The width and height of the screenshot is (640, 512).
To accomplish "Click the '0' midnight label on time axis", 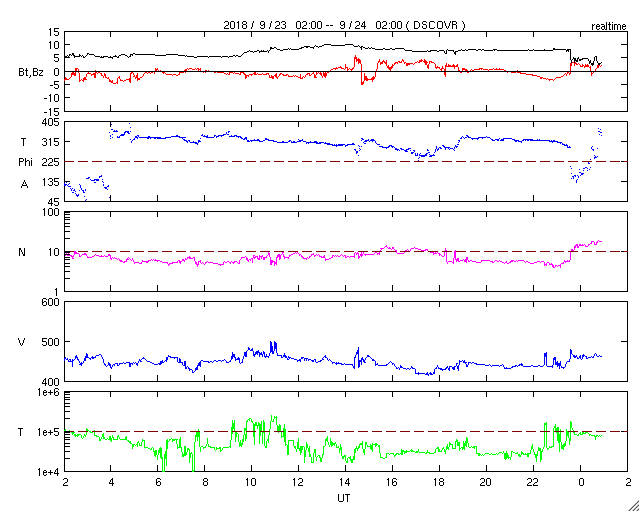I will [580, 481].
